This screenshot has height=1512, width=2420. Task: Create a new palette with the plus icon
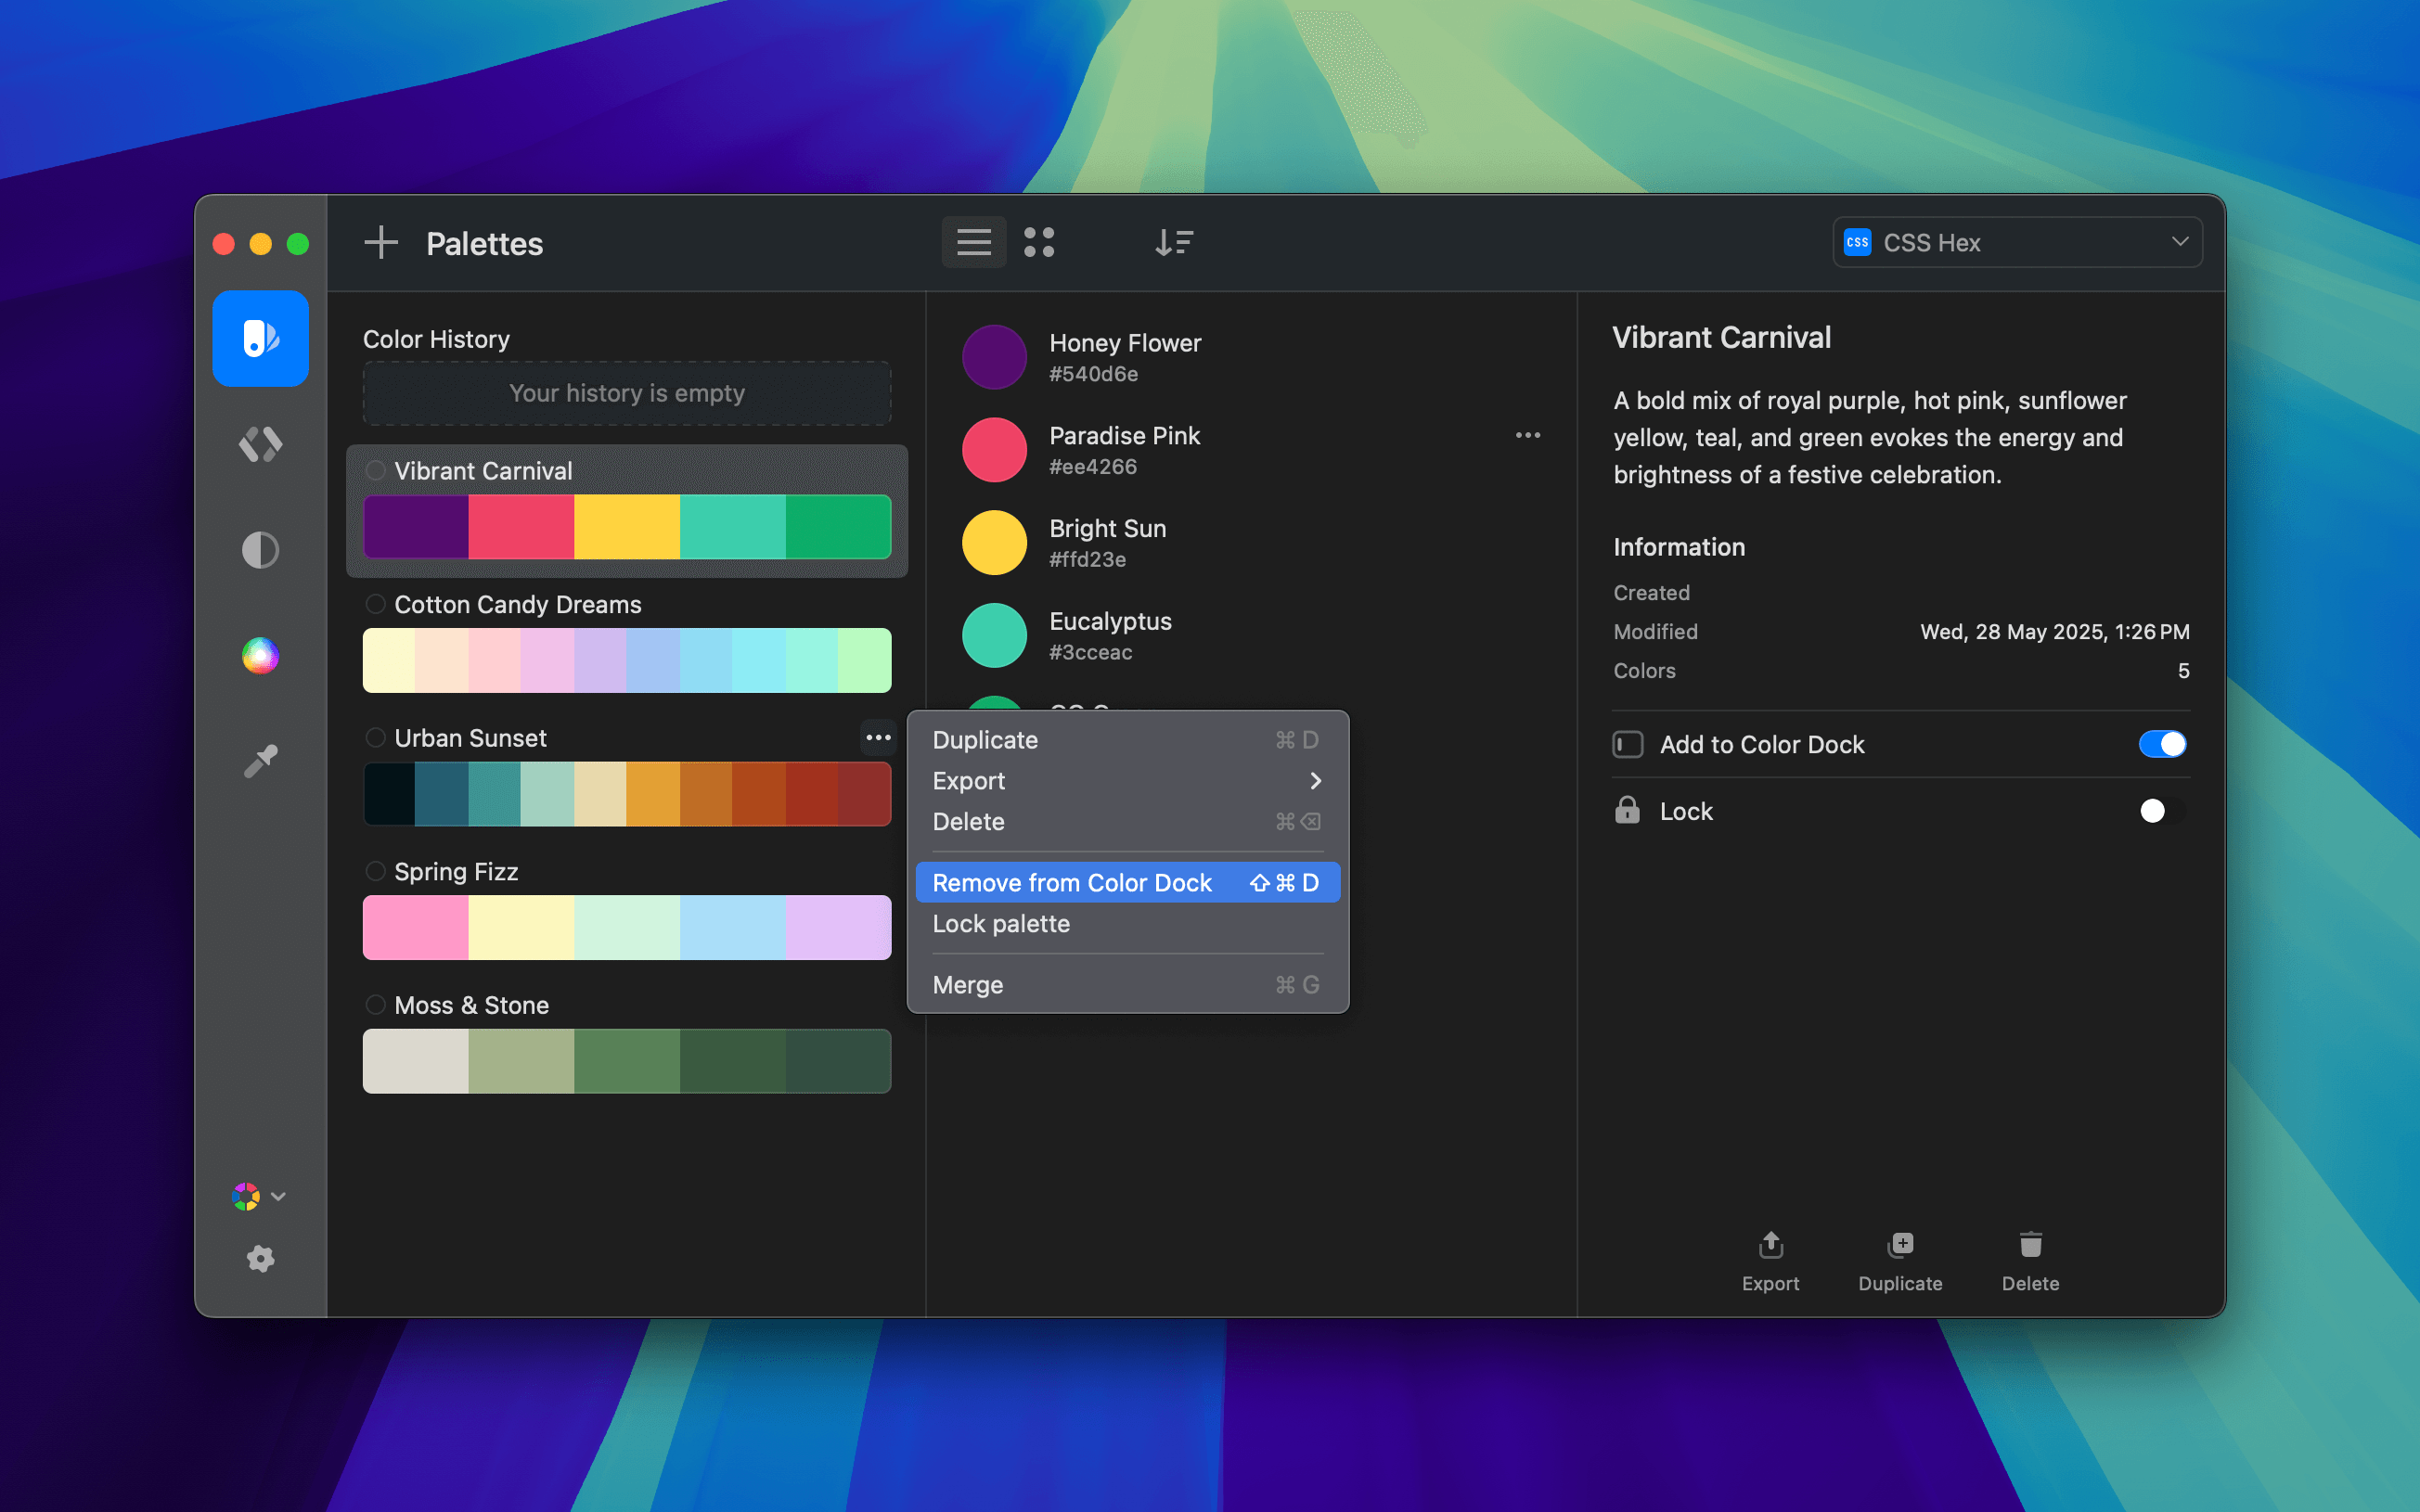(381, 242)
